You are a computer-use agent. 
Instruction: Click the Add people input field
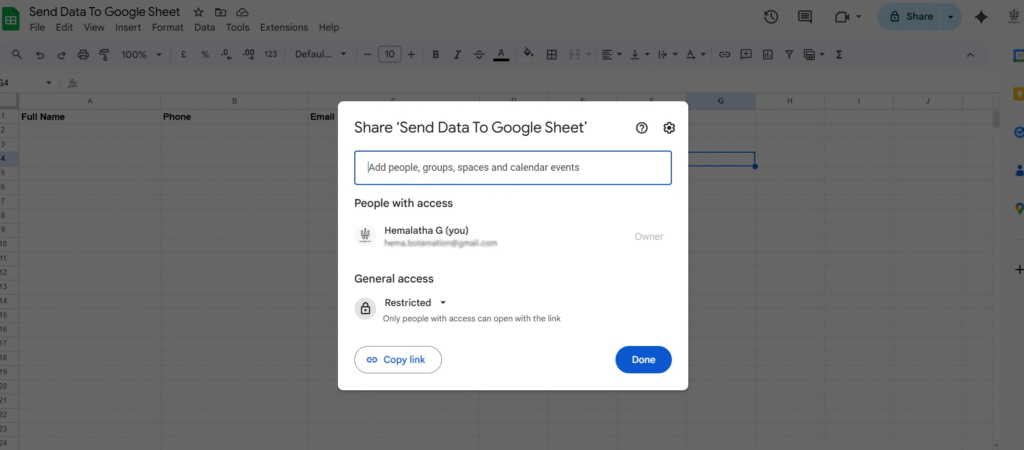[512, 167]
